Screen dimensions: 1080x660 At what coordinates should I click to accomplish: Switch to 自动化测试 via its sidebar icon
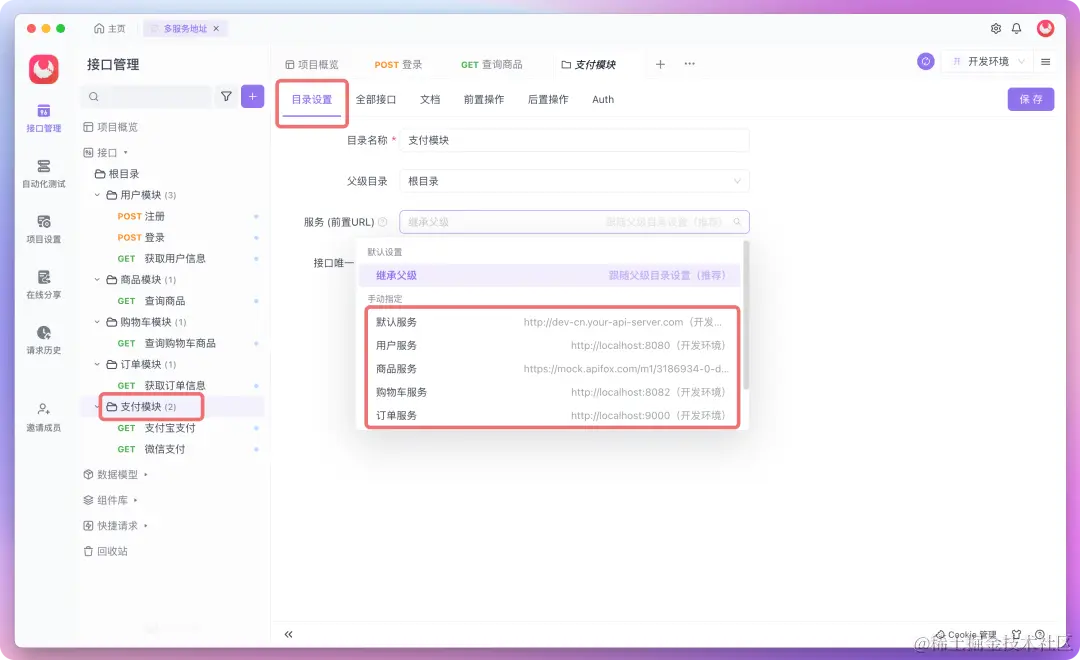point(42,172)
